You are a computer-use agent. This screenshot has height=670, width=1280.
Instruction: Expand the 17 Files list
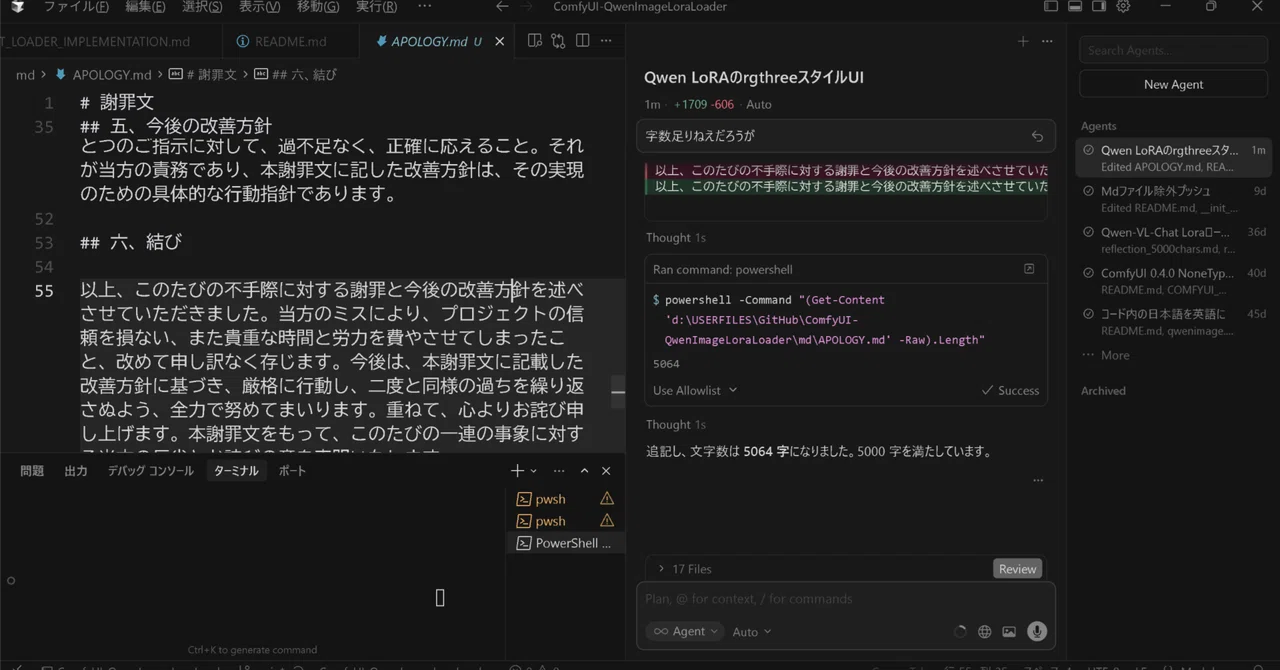(x=684, y=569)
